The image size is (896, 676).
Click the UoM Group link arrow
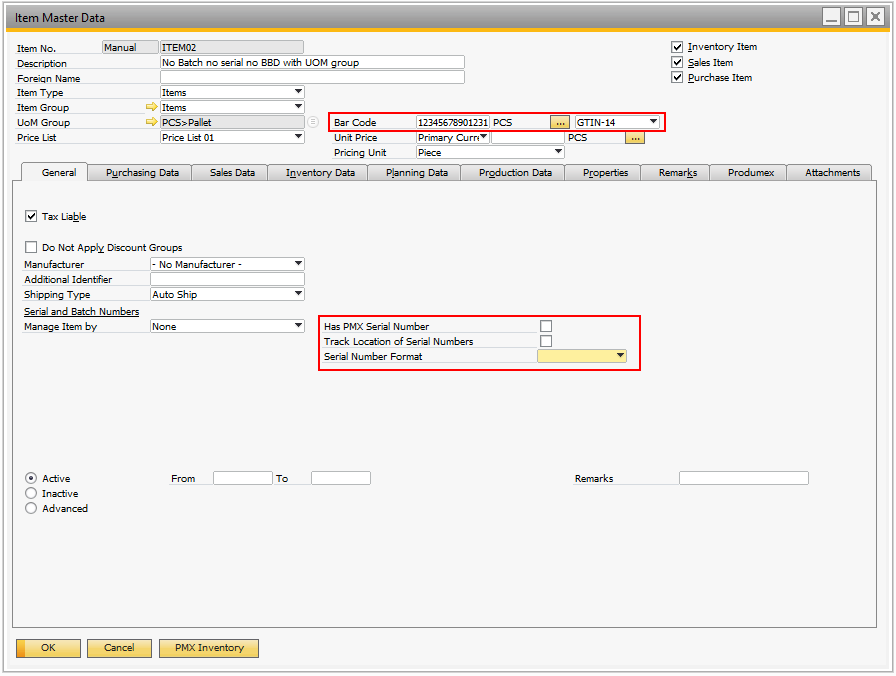pyautogui.click(x=152, y=122)
